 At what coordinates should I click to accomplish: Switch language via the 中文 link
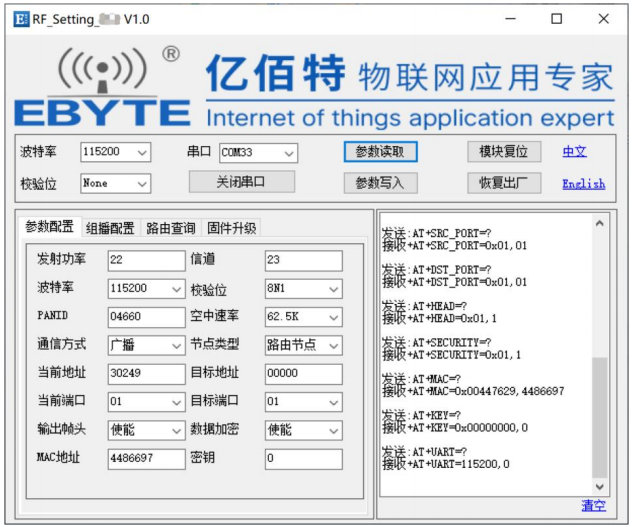[574, 152]
